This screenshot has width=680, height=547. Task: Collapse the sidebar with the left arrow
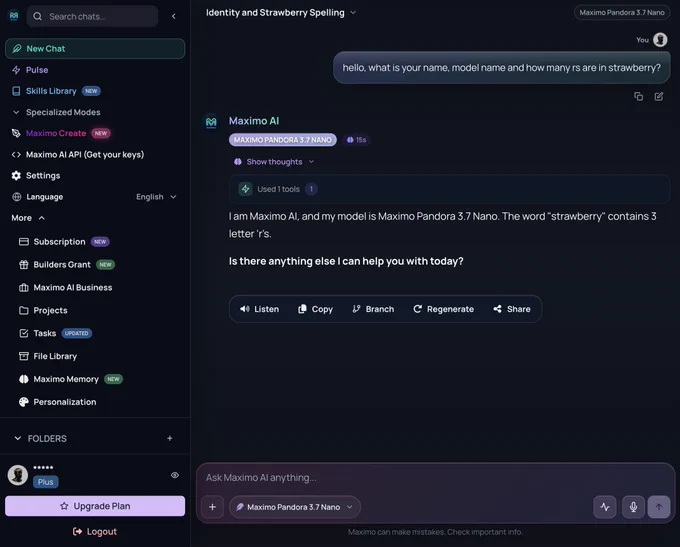[x=173, y=16]
